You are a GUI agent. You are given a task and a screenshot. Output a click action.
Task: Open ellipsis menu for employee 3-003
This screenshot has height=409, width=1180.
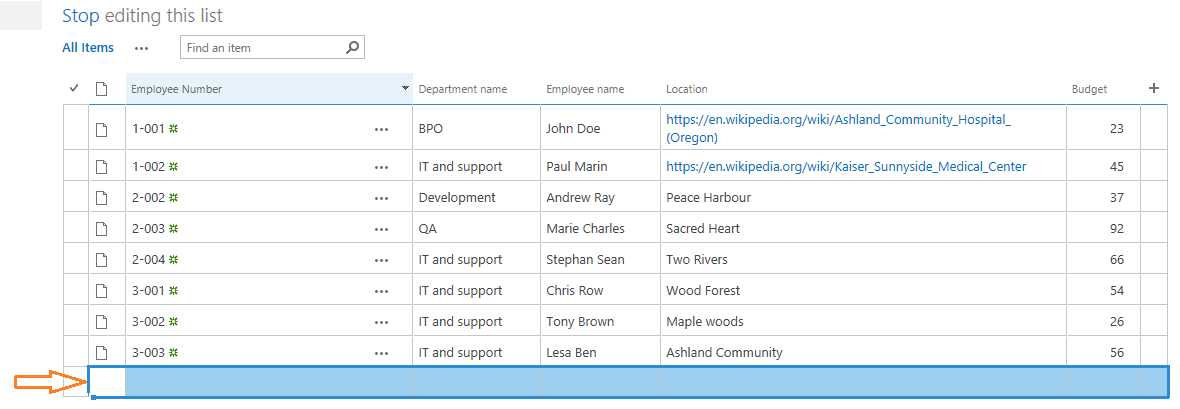tap(381, 353)
